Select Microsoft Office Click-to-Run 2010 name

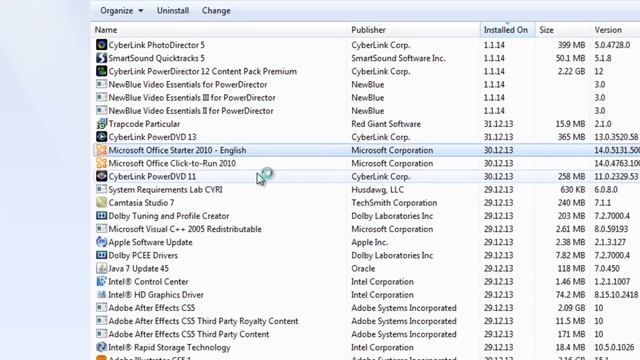172,163
